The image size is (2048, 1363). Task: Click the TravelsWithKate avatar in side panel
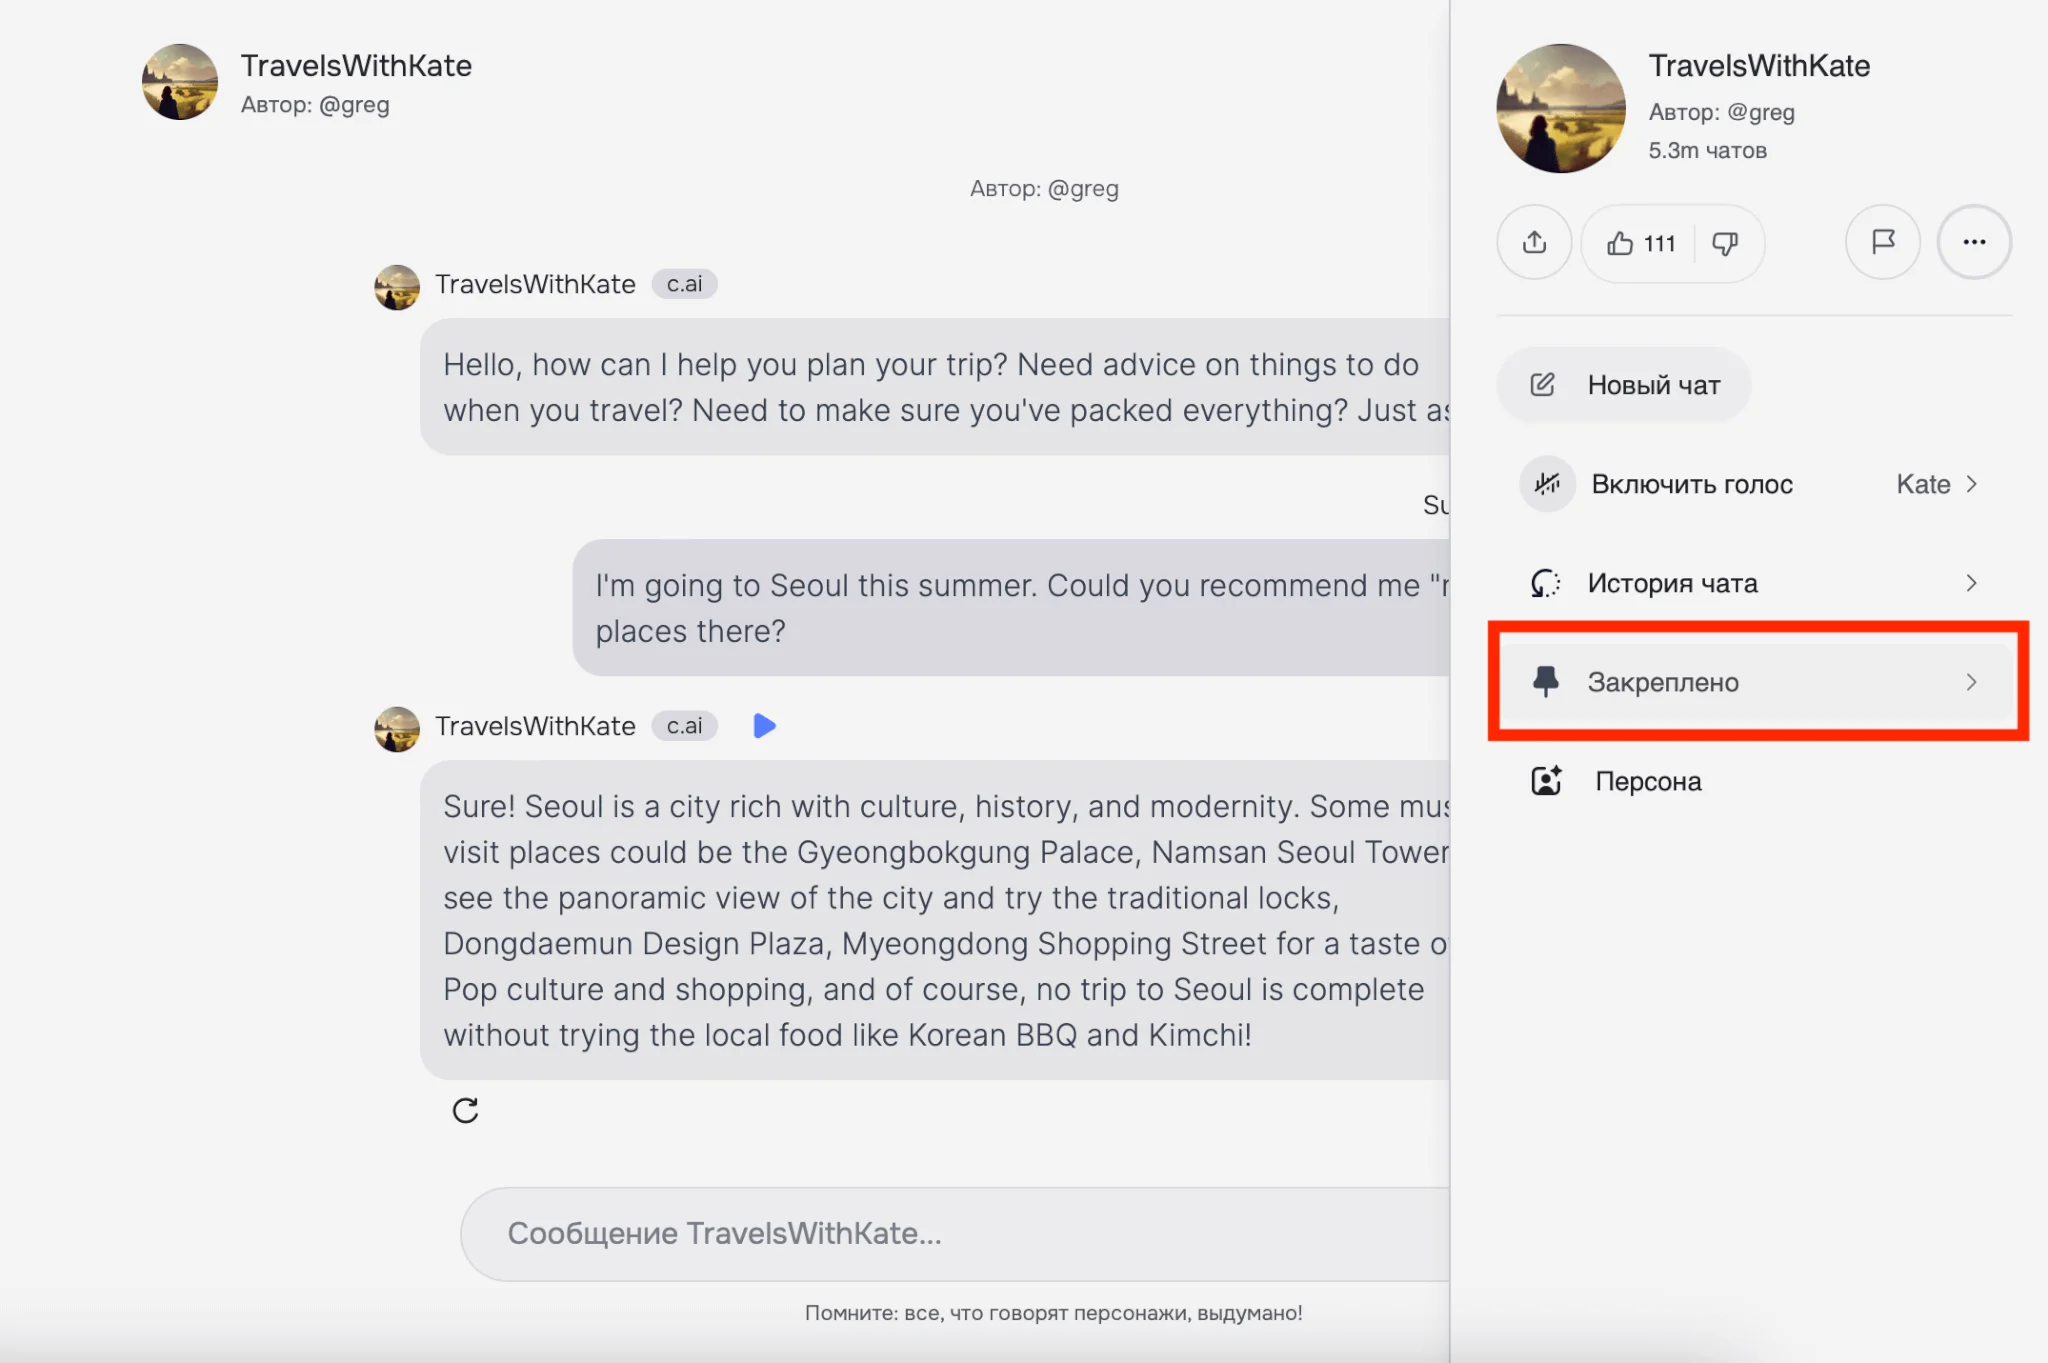[x=1560, y=108]
